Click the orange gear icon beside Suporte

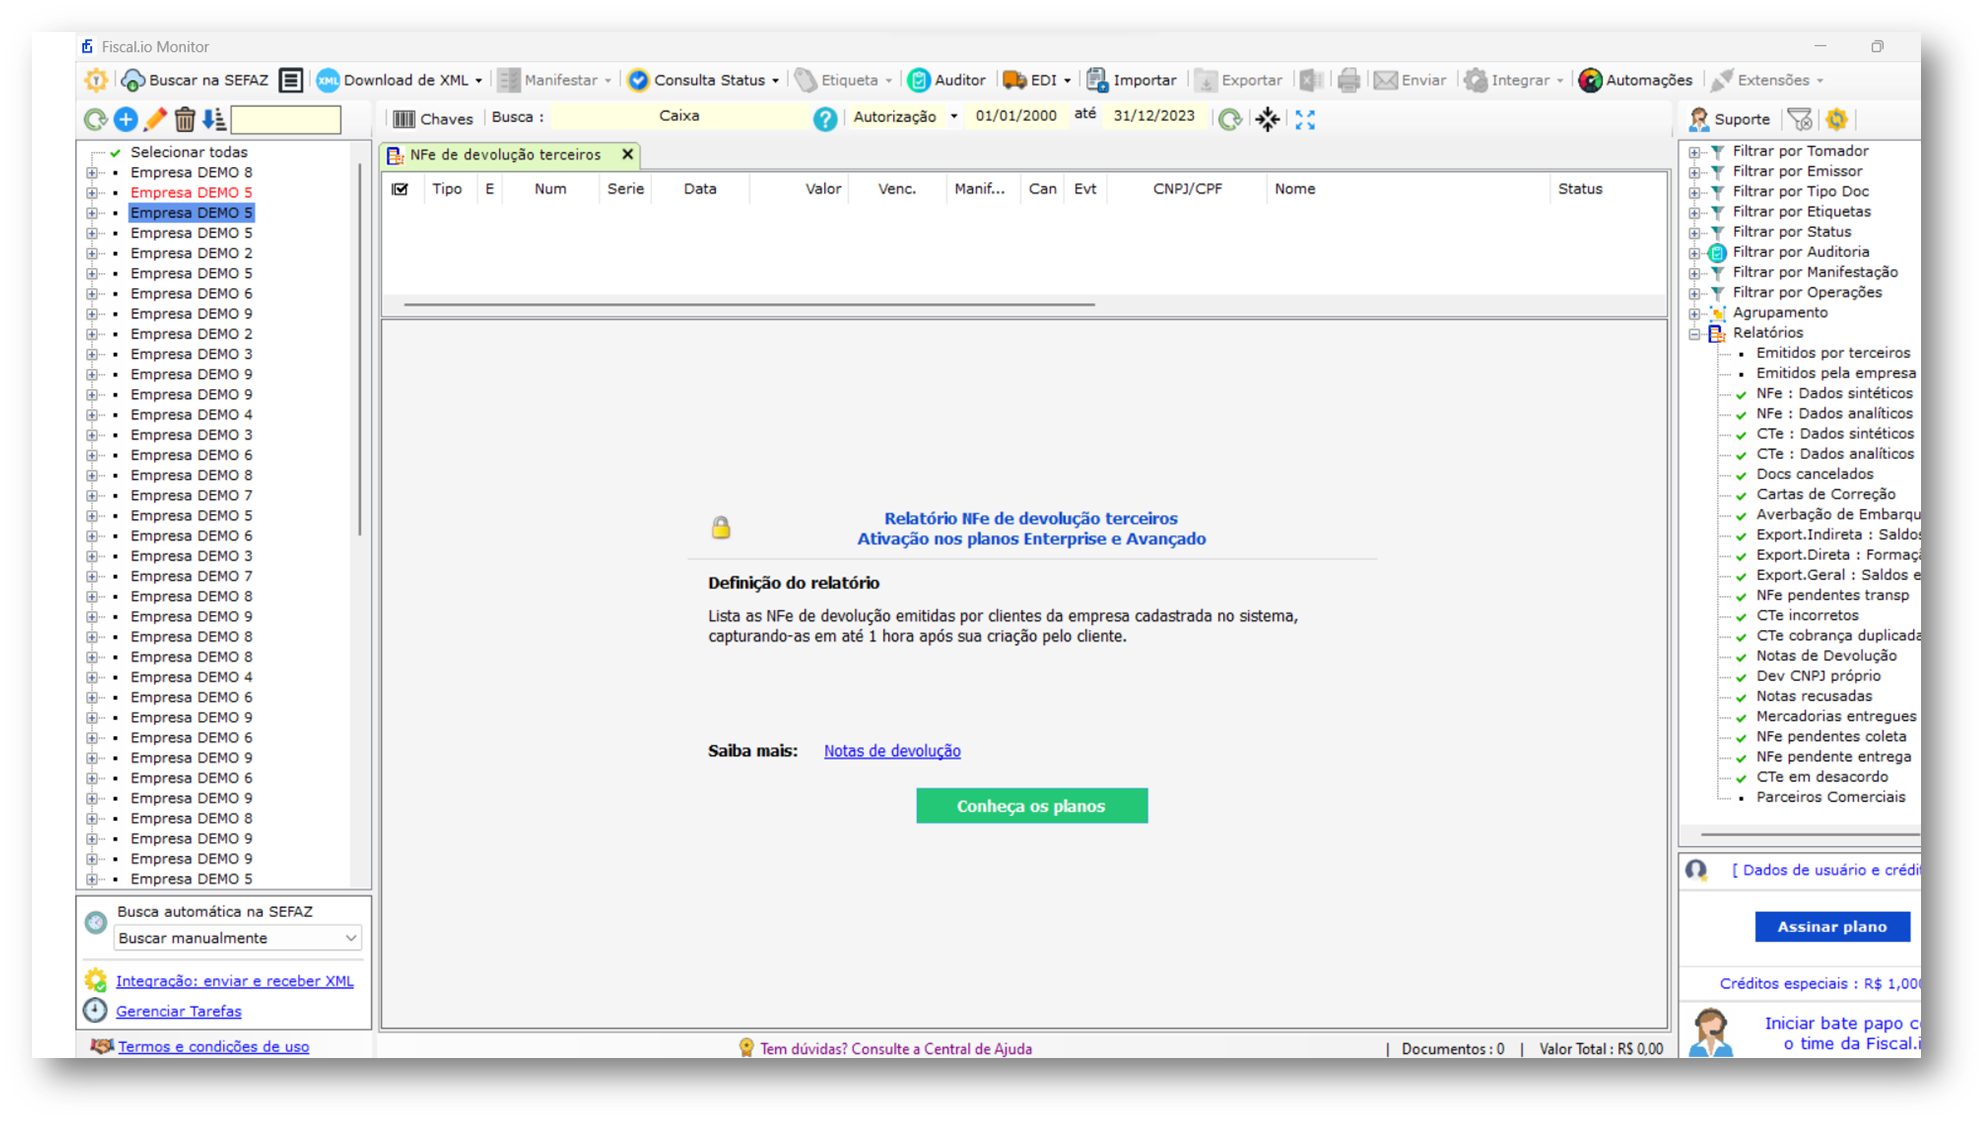[1837, 119]
